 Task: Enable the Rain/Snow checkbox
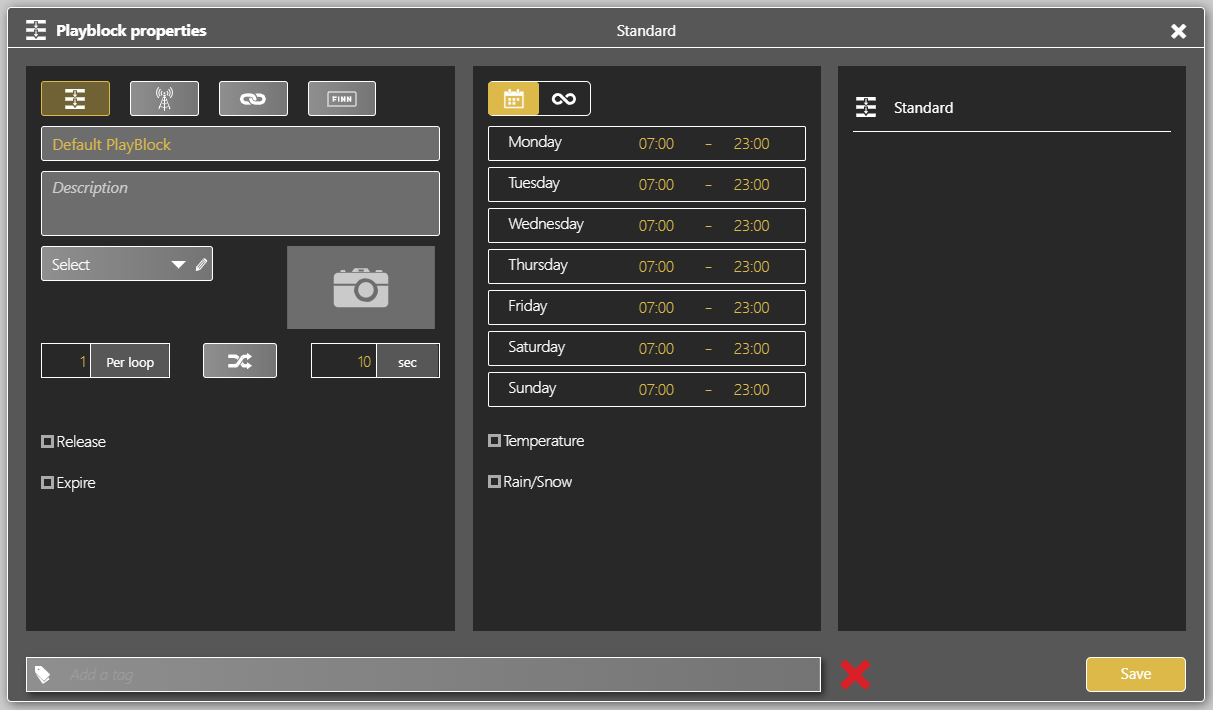[494, 481]
